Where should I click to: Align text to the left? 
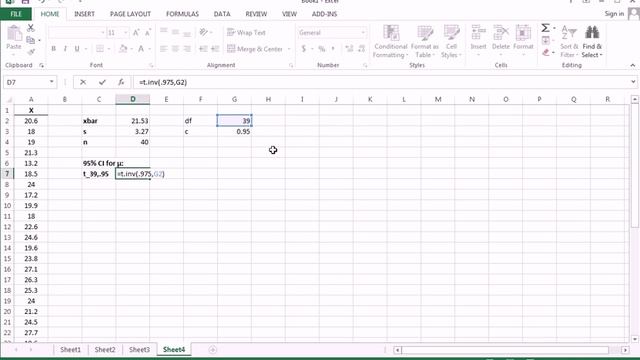tap(164, 49)
